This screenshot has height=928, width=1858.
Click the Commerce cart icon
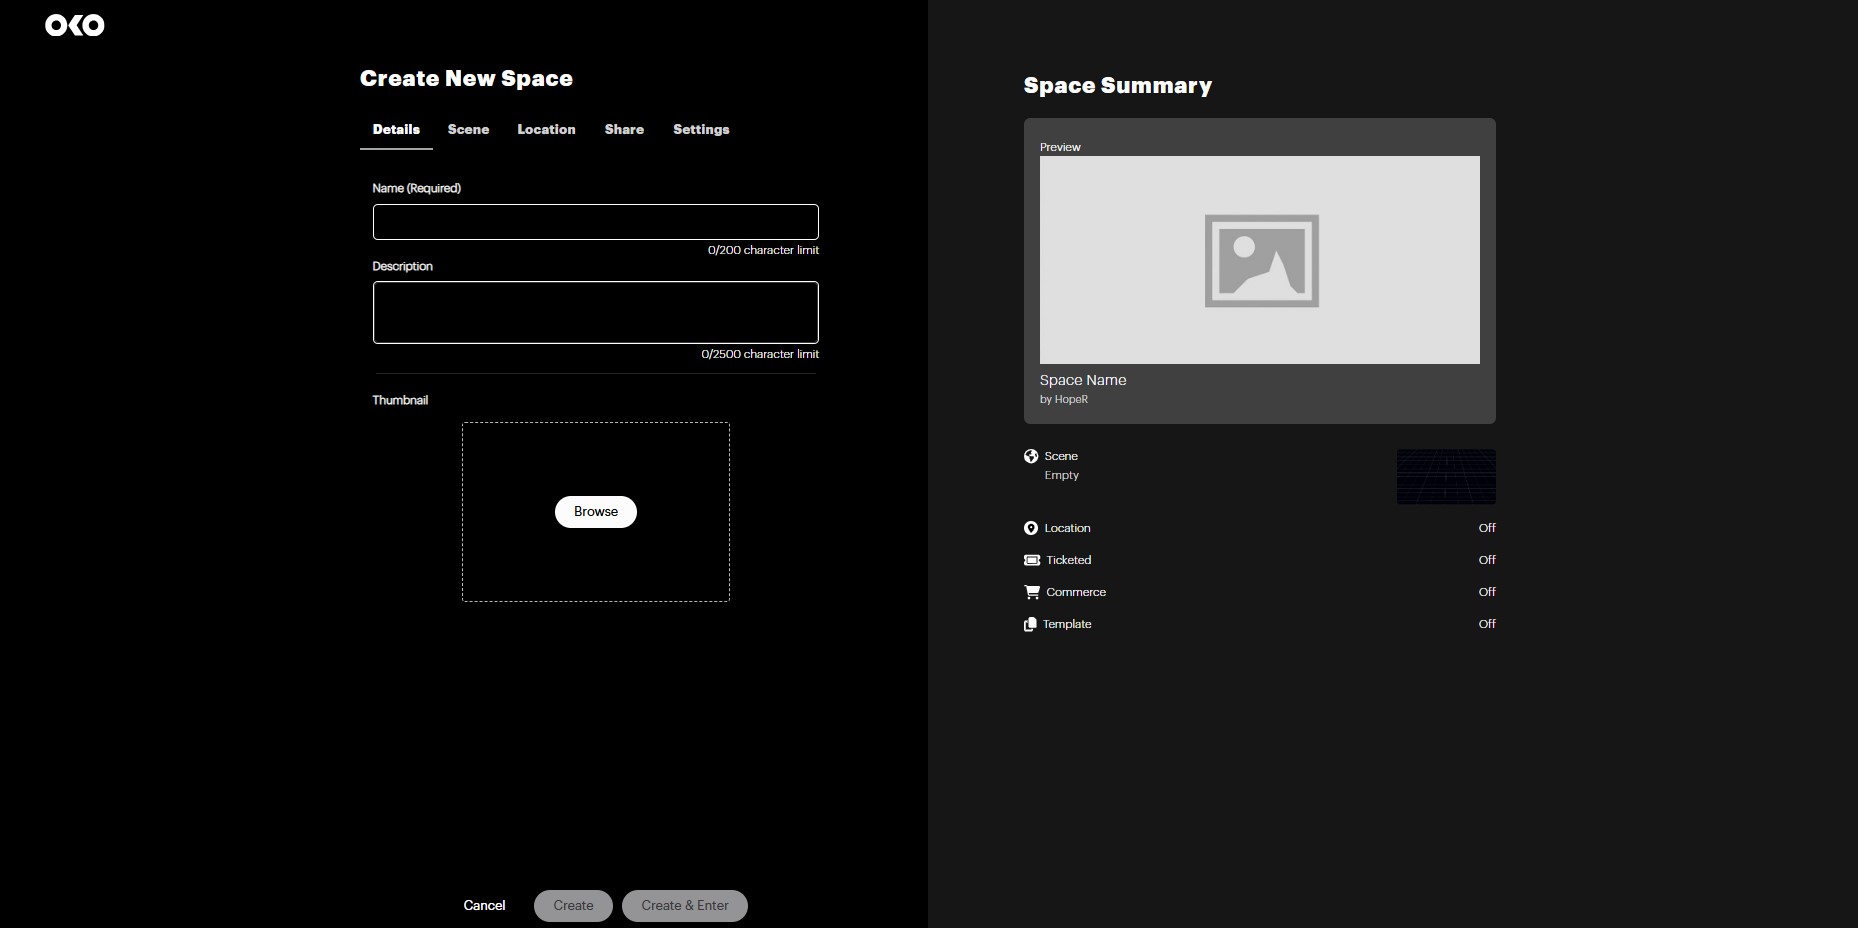pos(1032,592)
